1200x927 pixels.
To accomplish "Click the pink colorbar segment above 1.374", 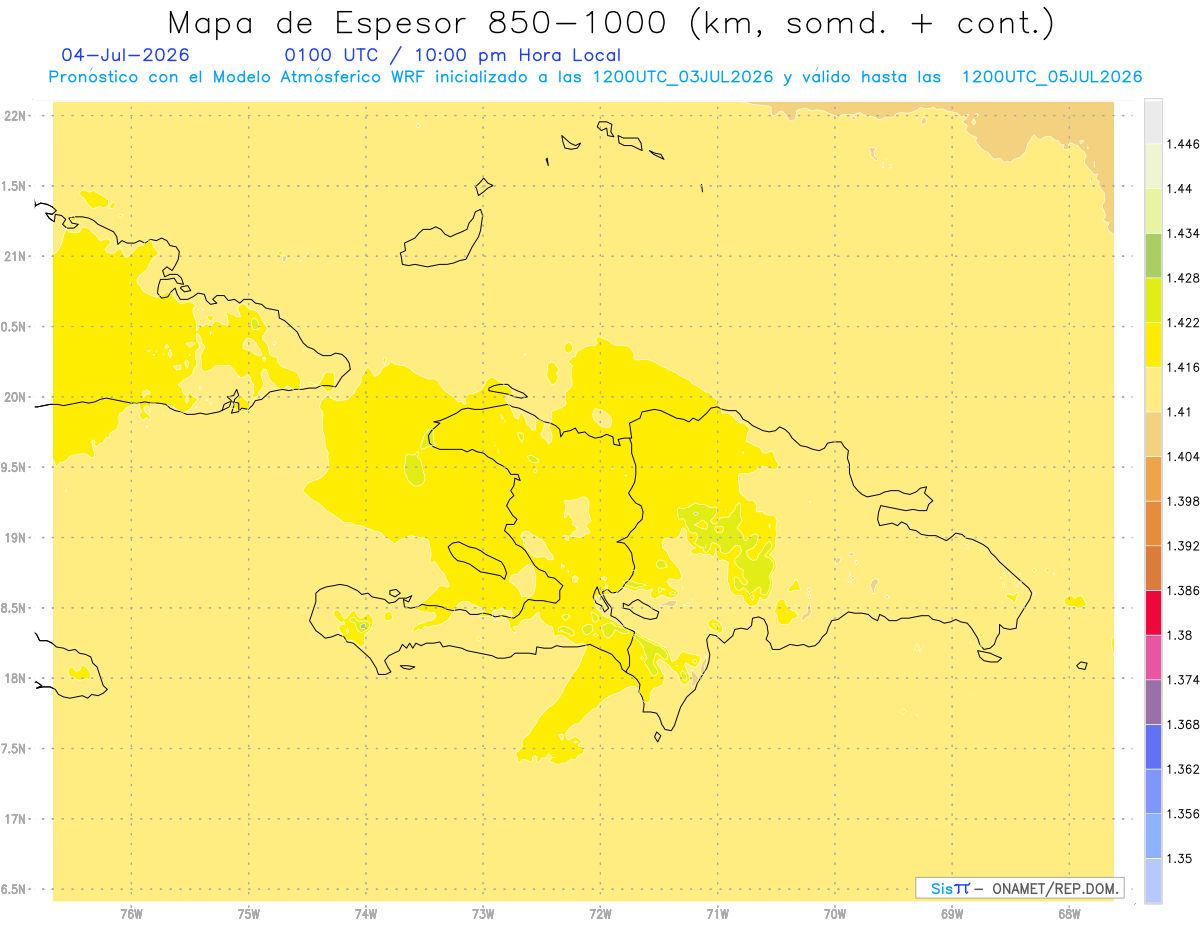I will pyautogui.click(x=1153, y=657).
